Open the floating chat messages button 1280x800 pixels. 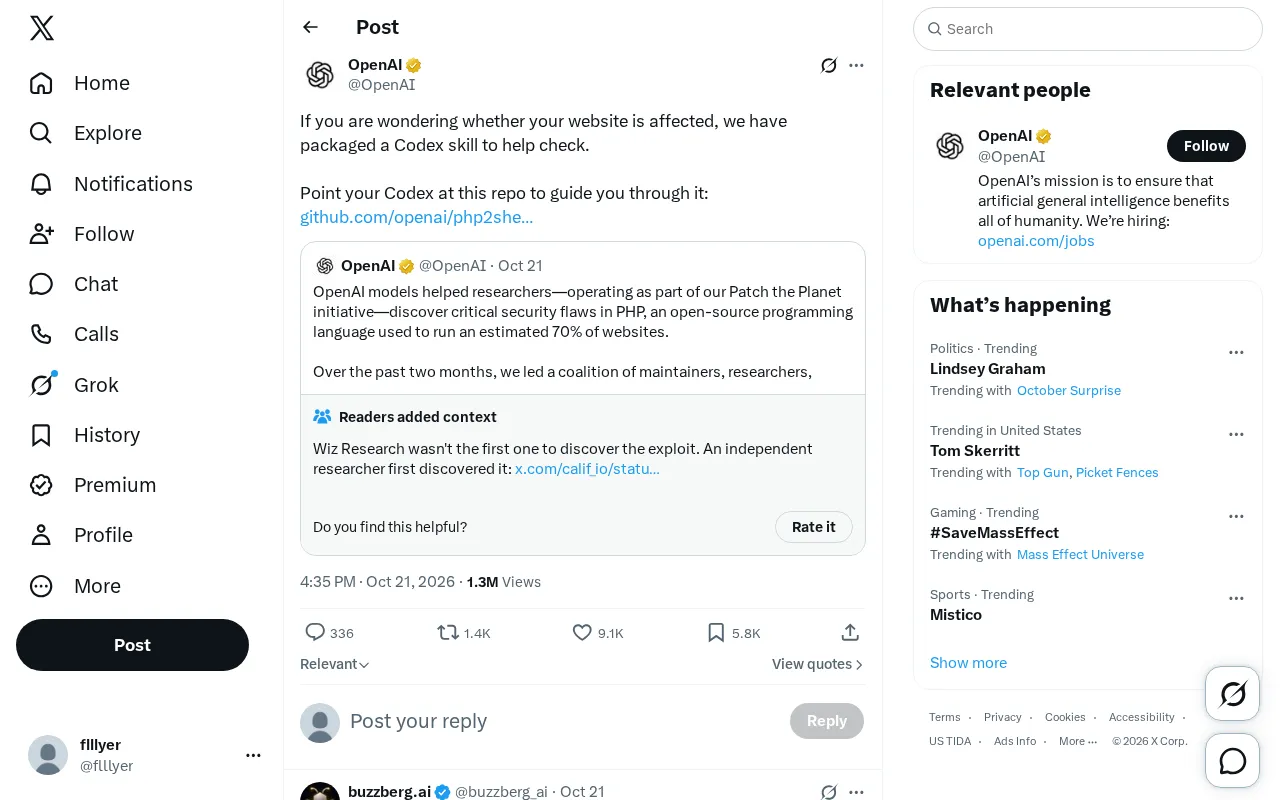(1233, 761)
